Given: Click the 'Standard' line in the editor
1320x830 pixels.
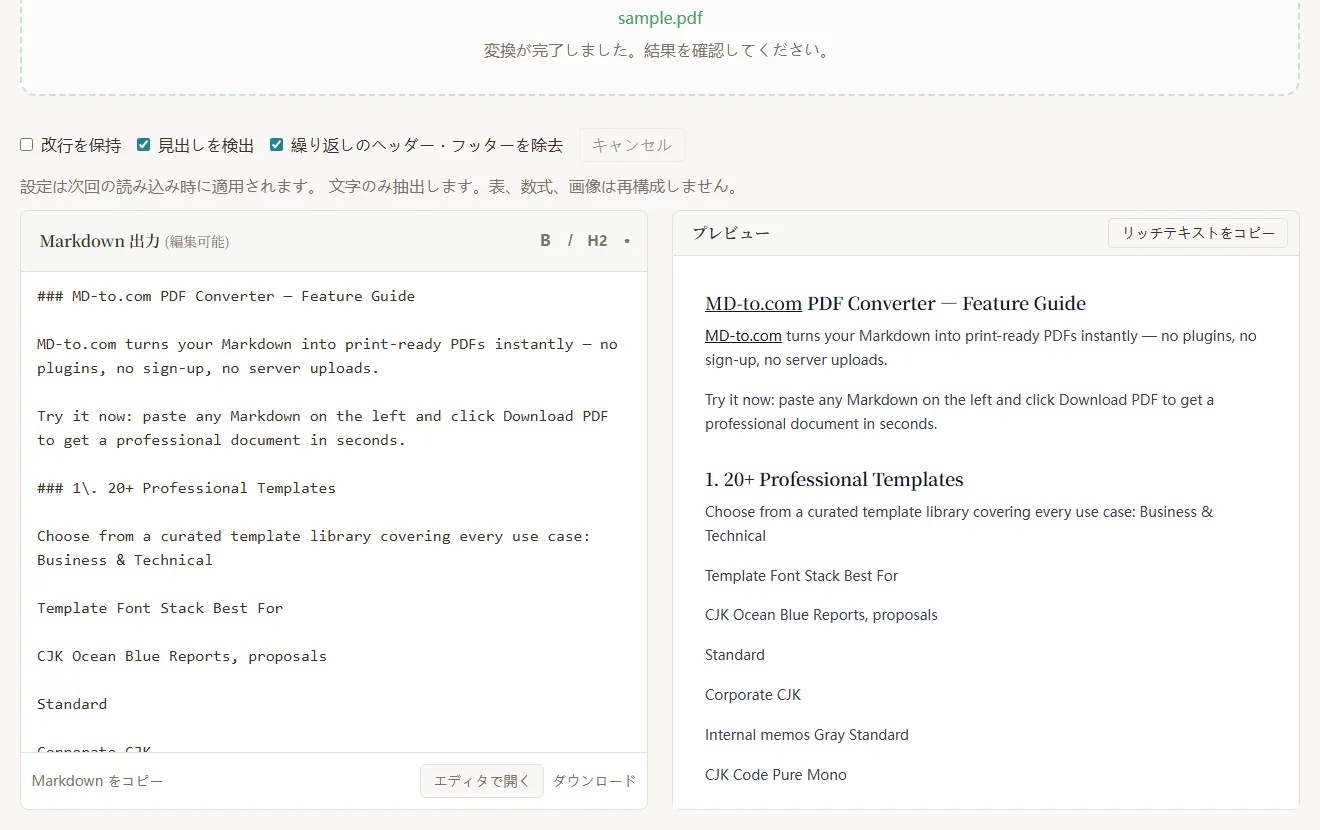Looking at the screenshot, I should (72, 704).
